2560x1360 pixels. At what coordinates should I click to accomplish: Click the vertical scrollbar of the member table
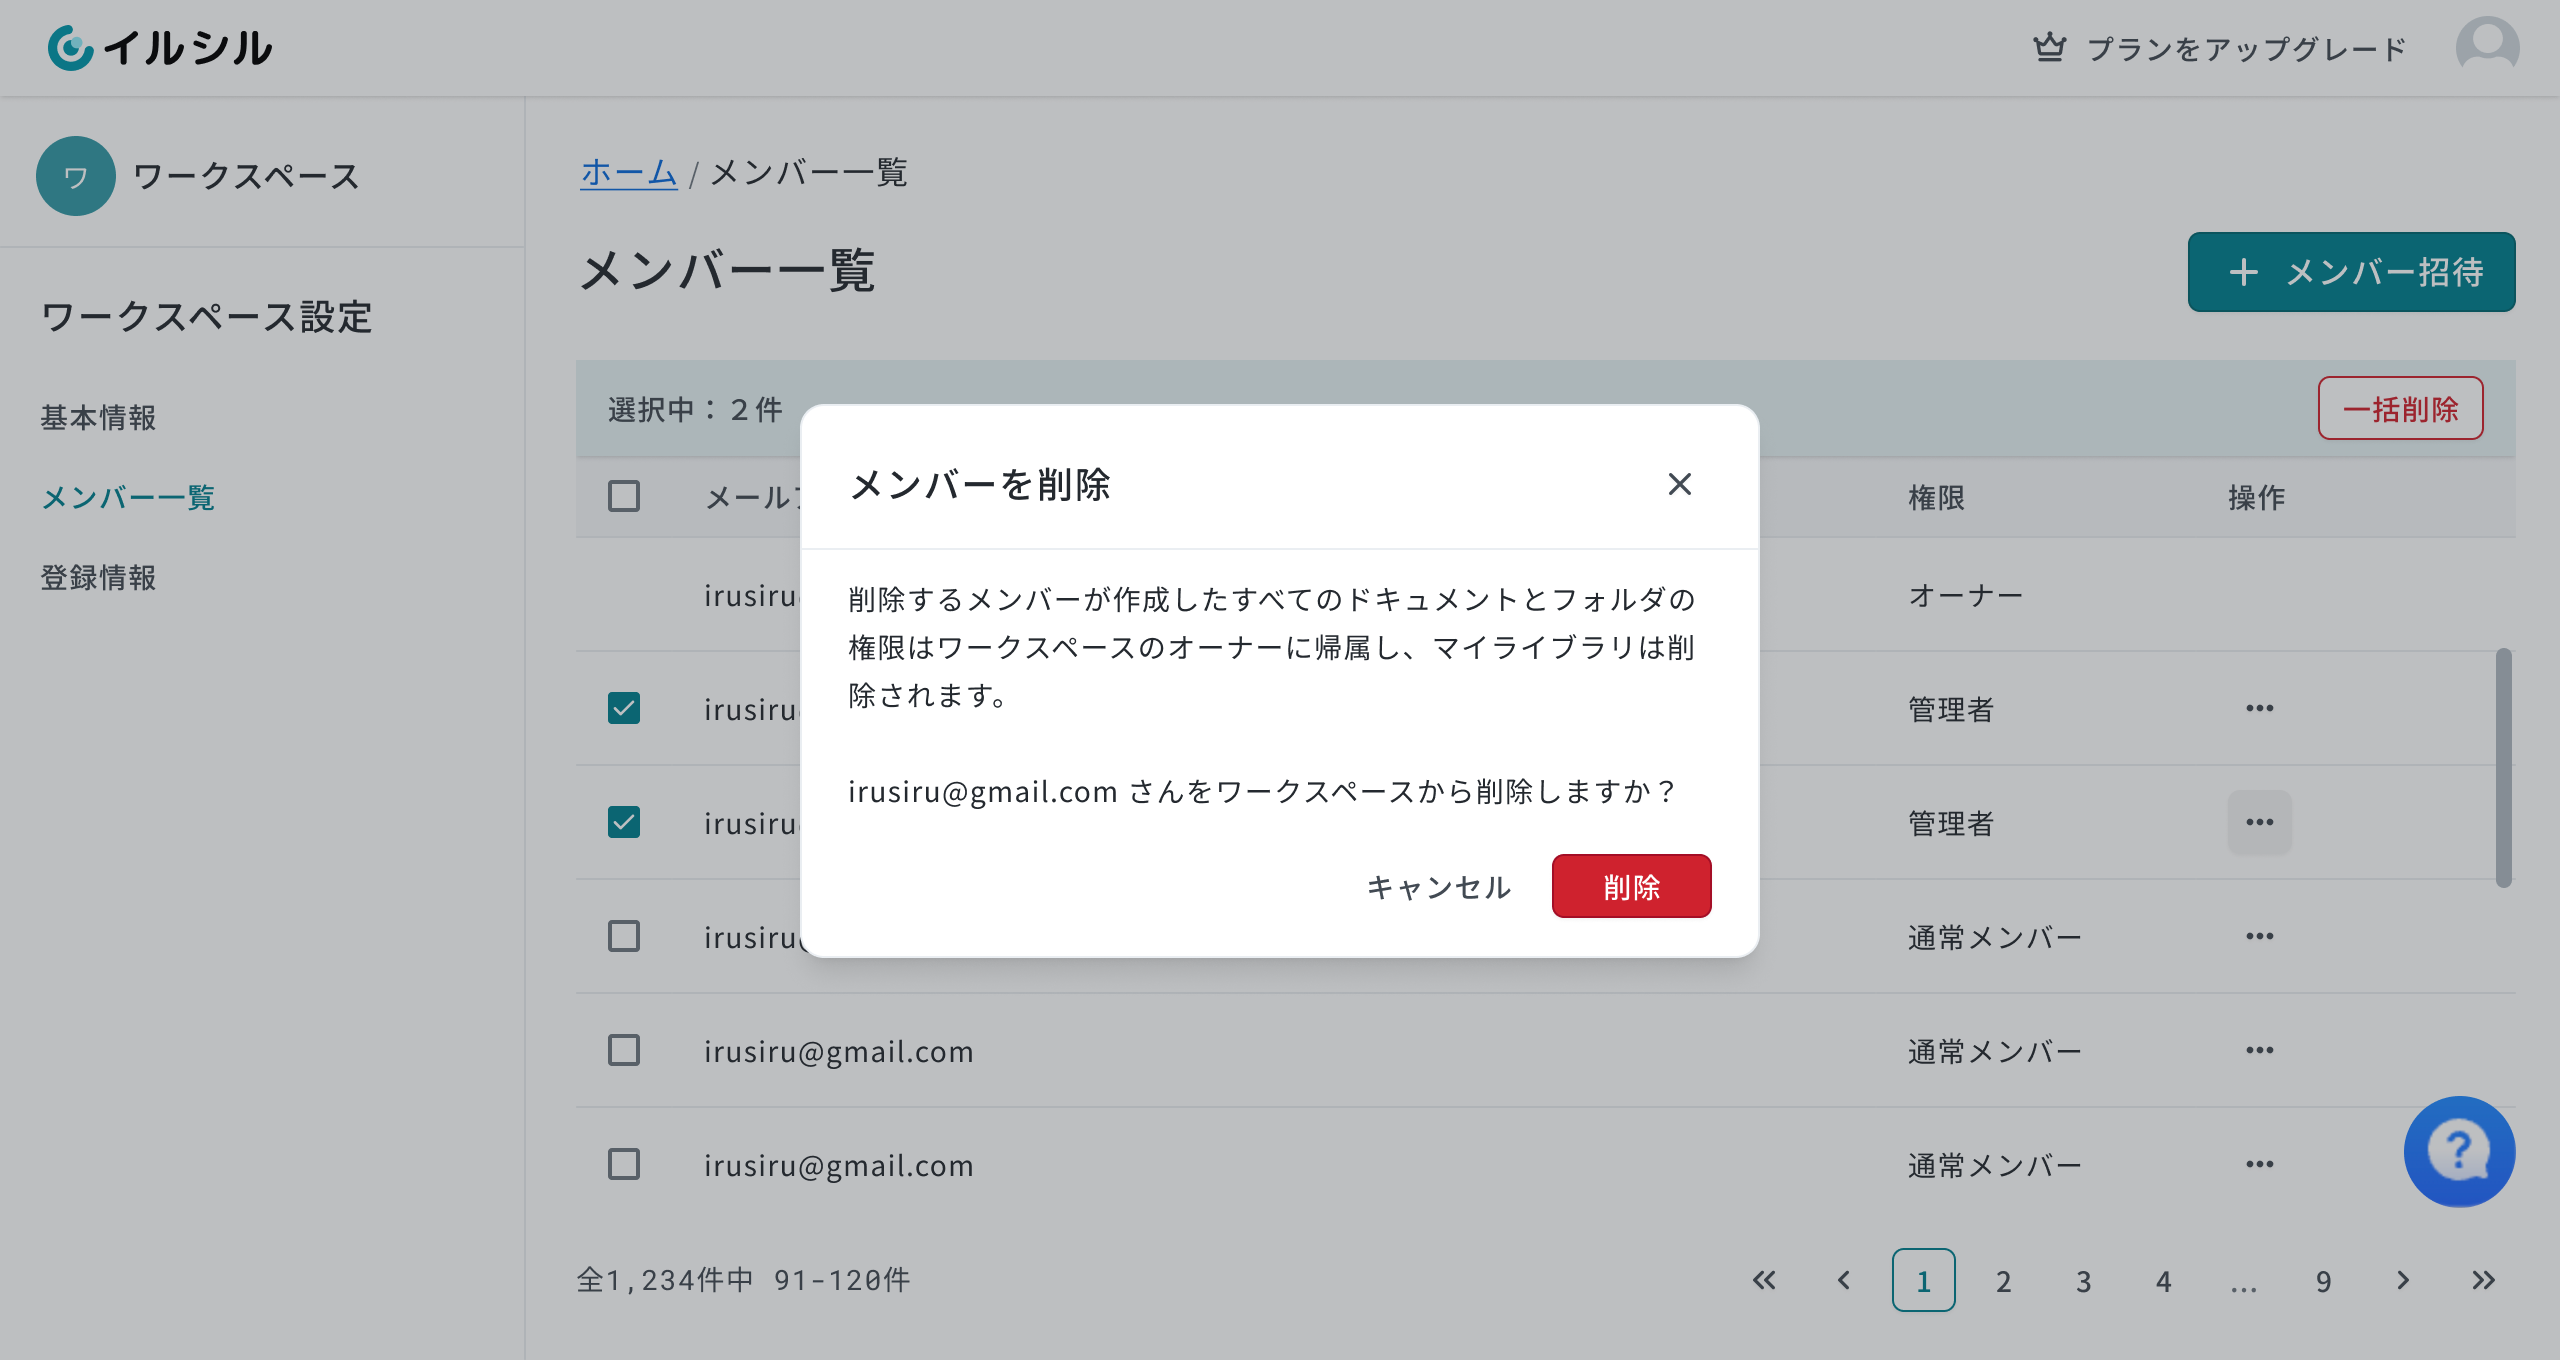click(x=2504, y=768)
